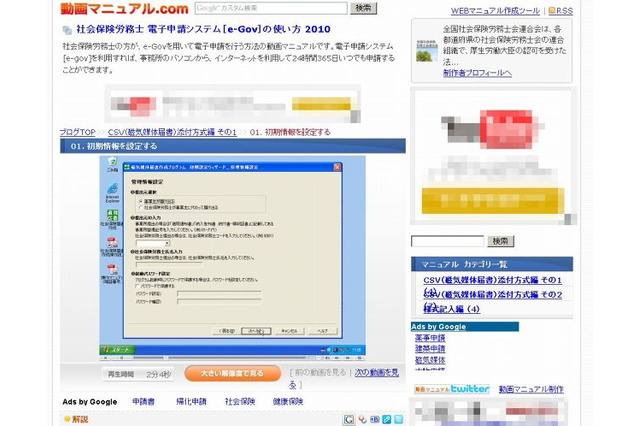Screen dimensions: 640x426
Task: Tick the password protection checkbox in the dialog
Action: point(137,286)
